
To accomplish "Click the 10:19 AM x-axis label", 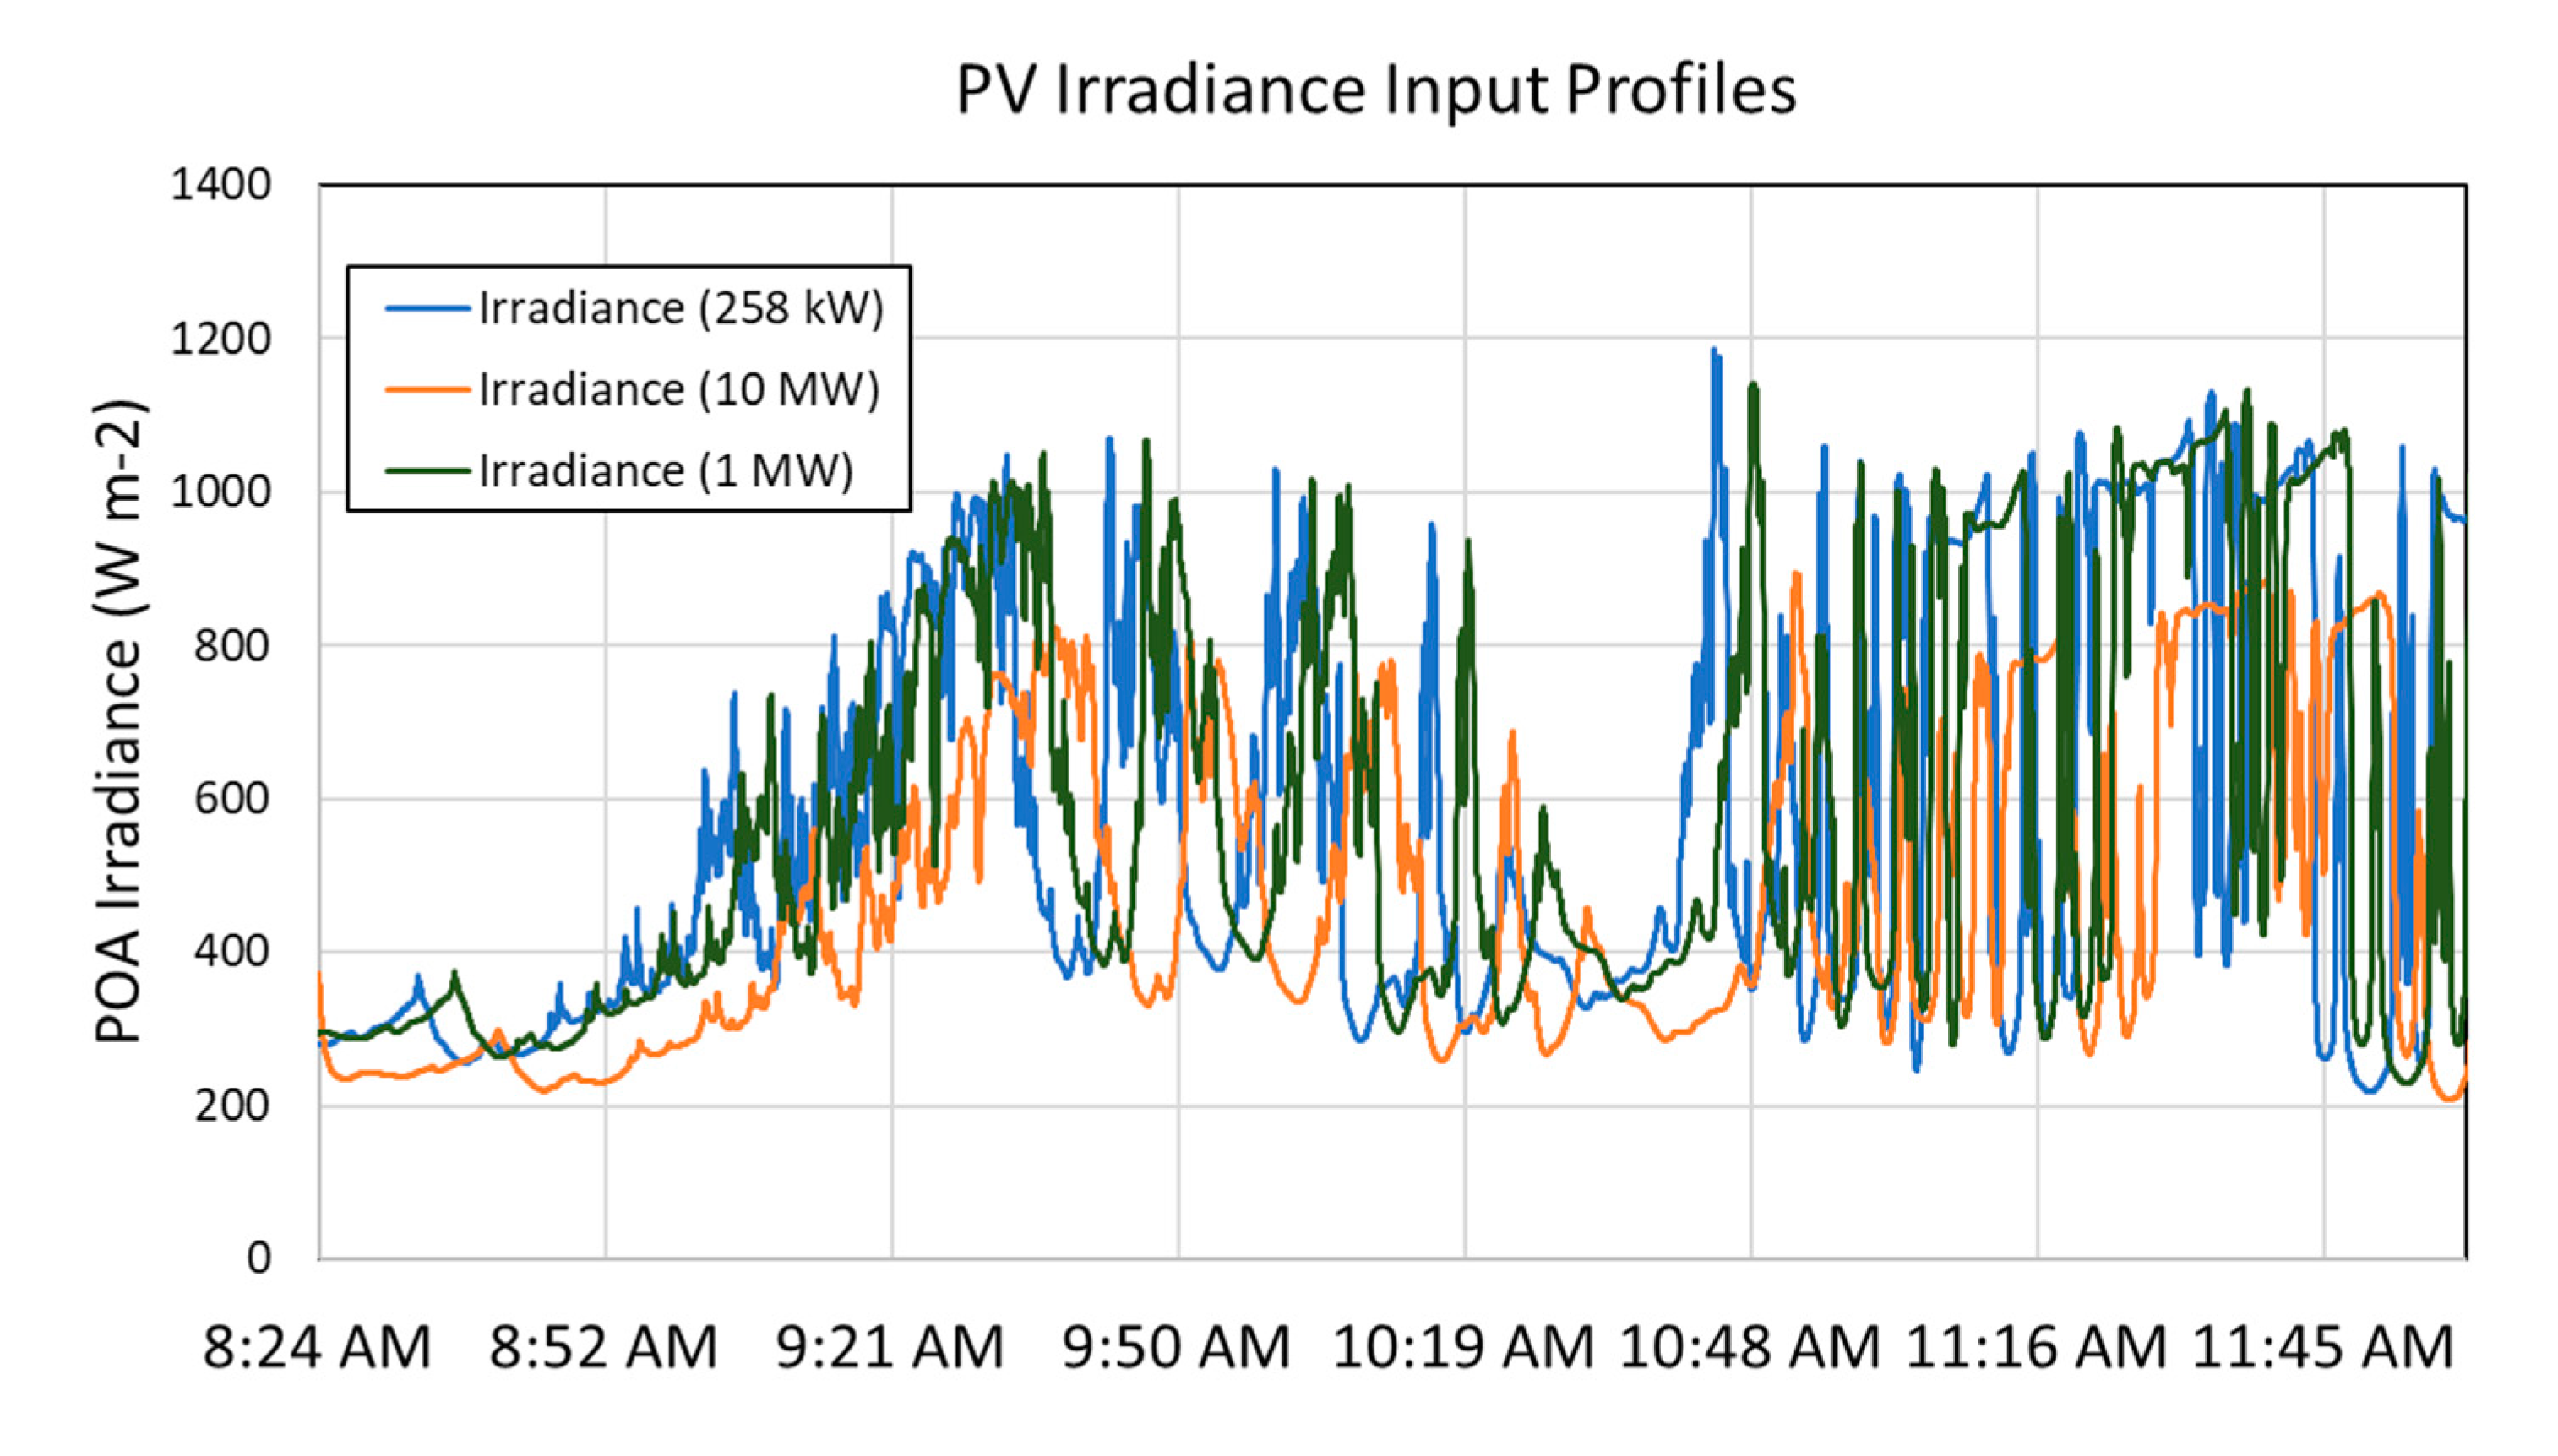I will pyautogui.click(x=1463, y=1347).
